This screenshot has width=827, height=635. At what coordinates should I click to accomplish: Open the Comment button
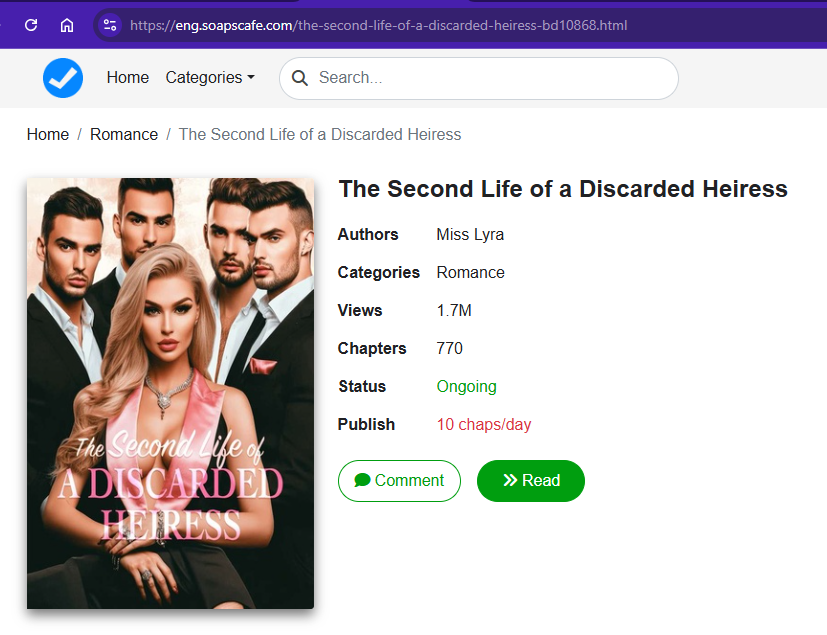(x=399, y=480)
